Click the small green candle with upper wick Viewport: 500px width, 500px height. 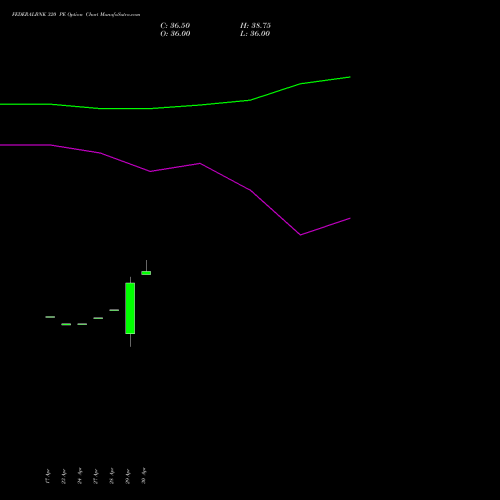(x=146, y=273)
